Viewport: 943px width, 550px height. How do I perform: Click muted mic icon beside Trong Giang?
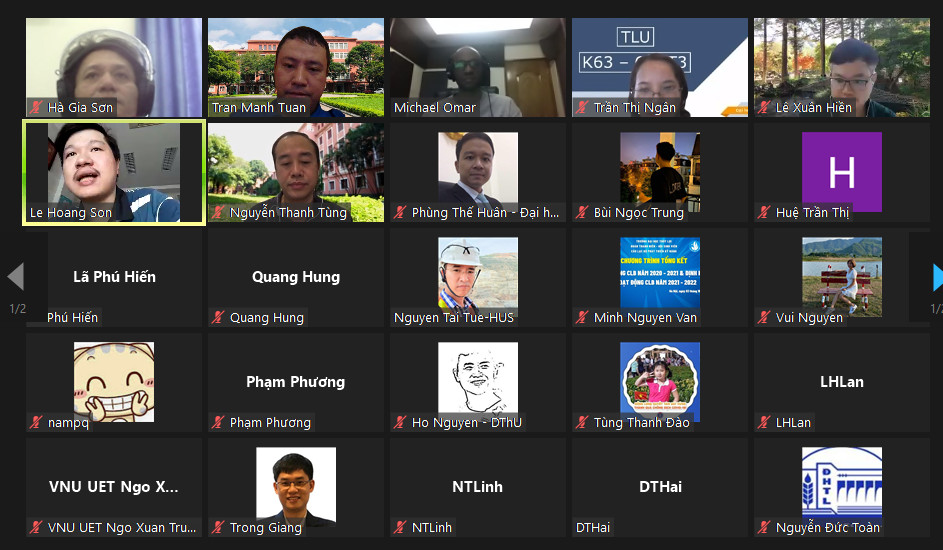click(x=218, y=527)
